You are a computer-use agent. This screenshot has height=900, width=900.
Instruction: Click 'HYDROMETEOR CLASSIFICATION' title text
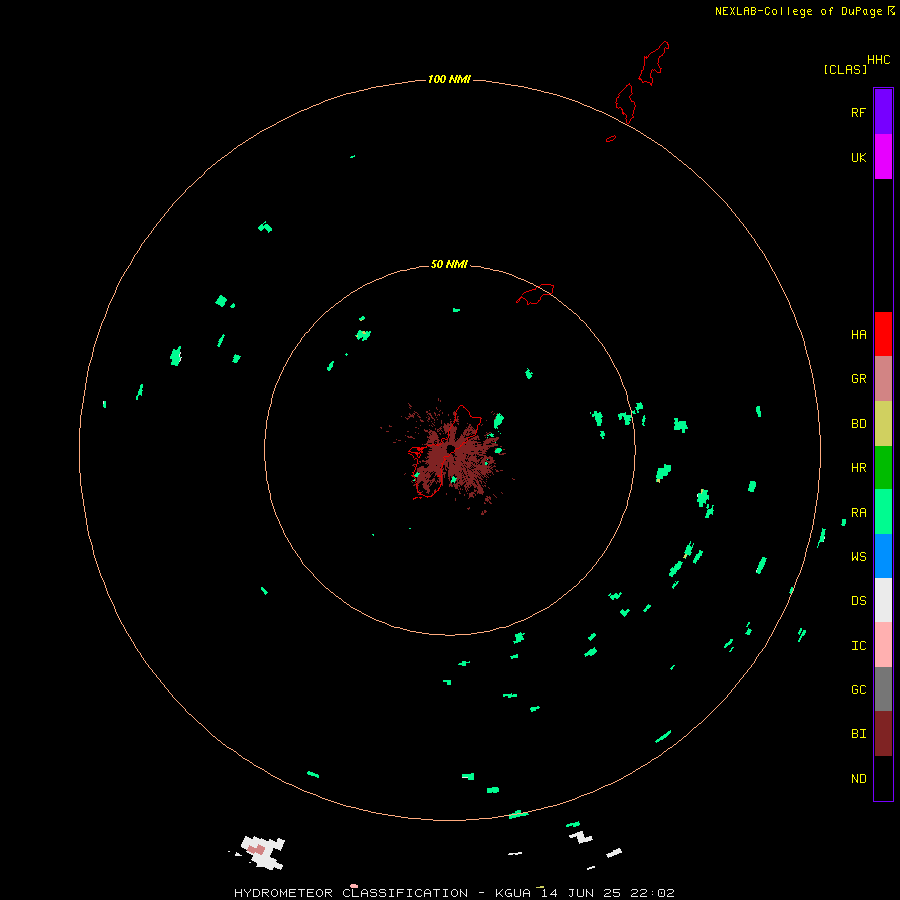351,893
